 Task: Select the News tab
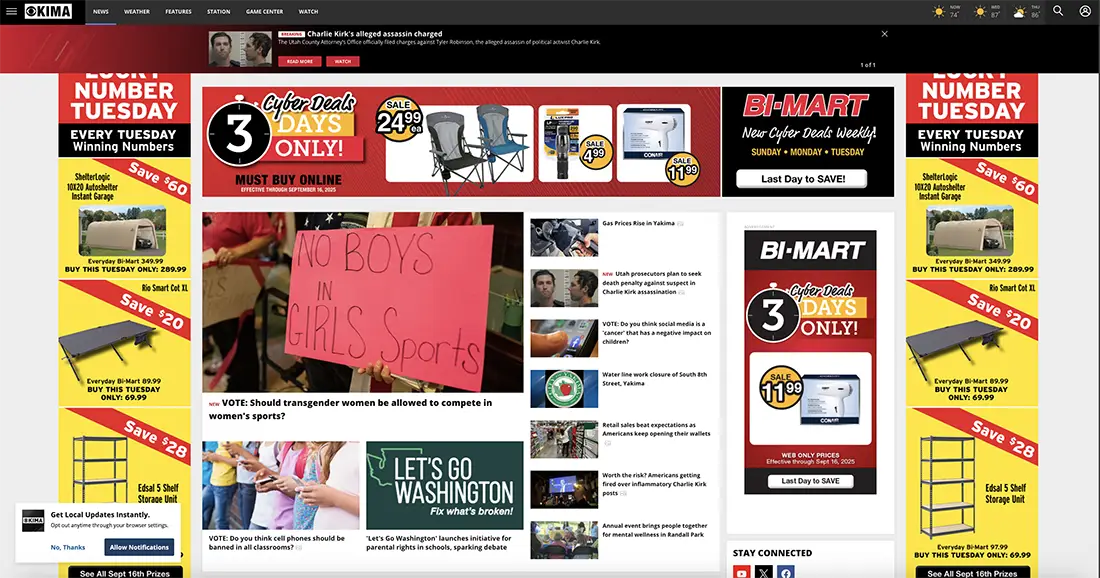(x=101, y=12)
